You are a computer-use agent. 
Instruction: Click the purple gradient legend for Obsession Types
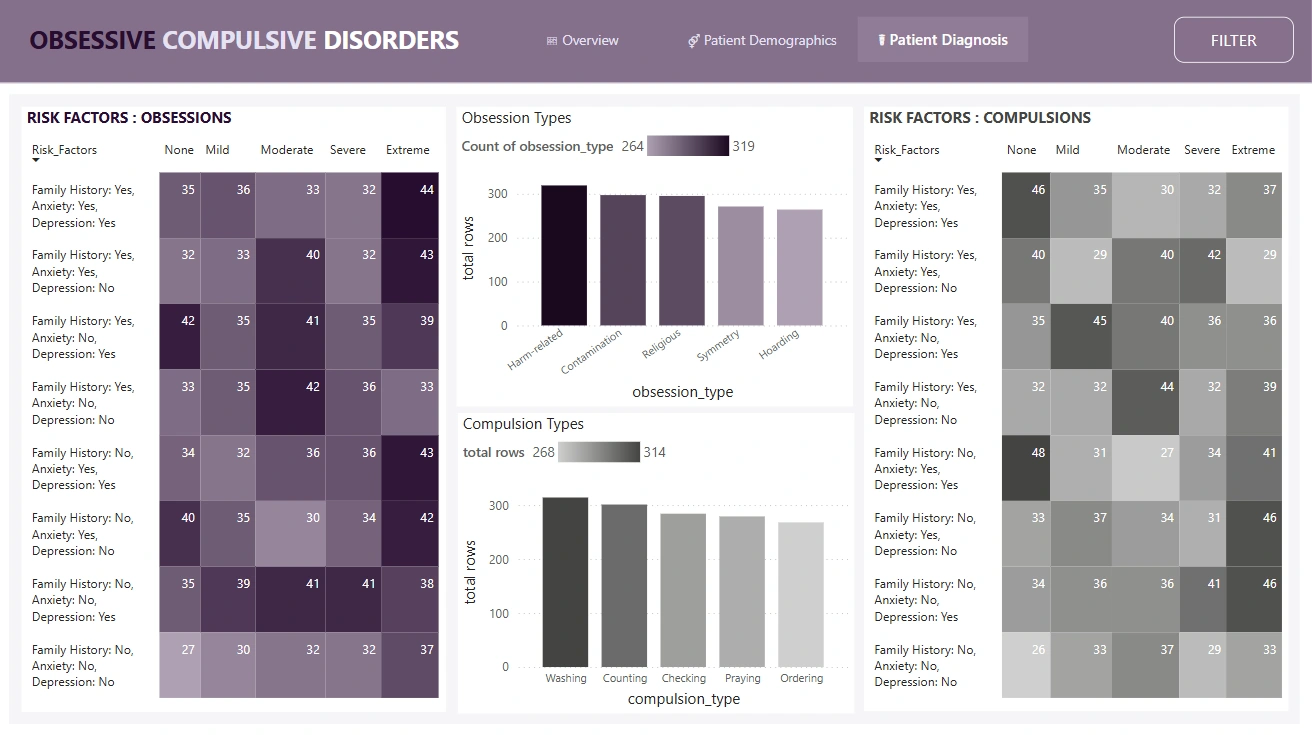(688, 146)
